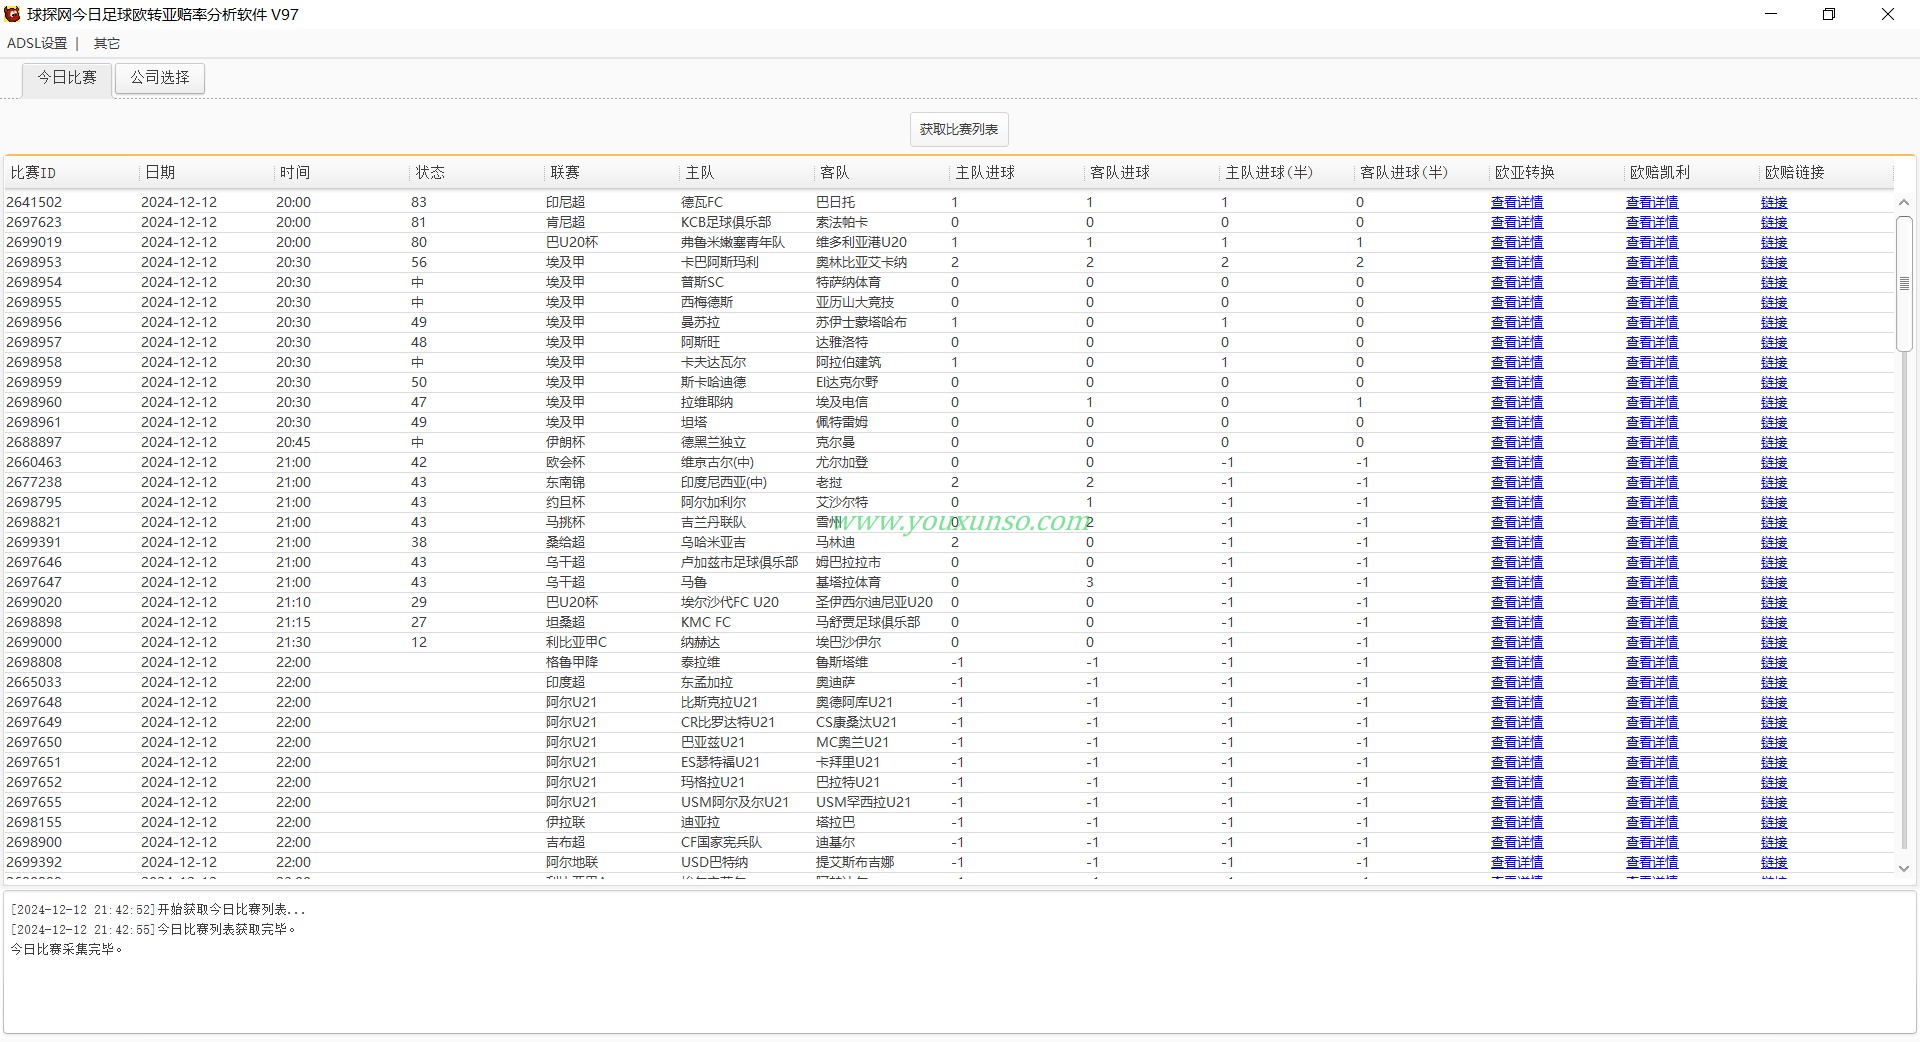Open 欧亚转换 查看详情 for match 2698956
Image resolution: width=1920 pixels, height=1042 pixels.
(1517, 322)
